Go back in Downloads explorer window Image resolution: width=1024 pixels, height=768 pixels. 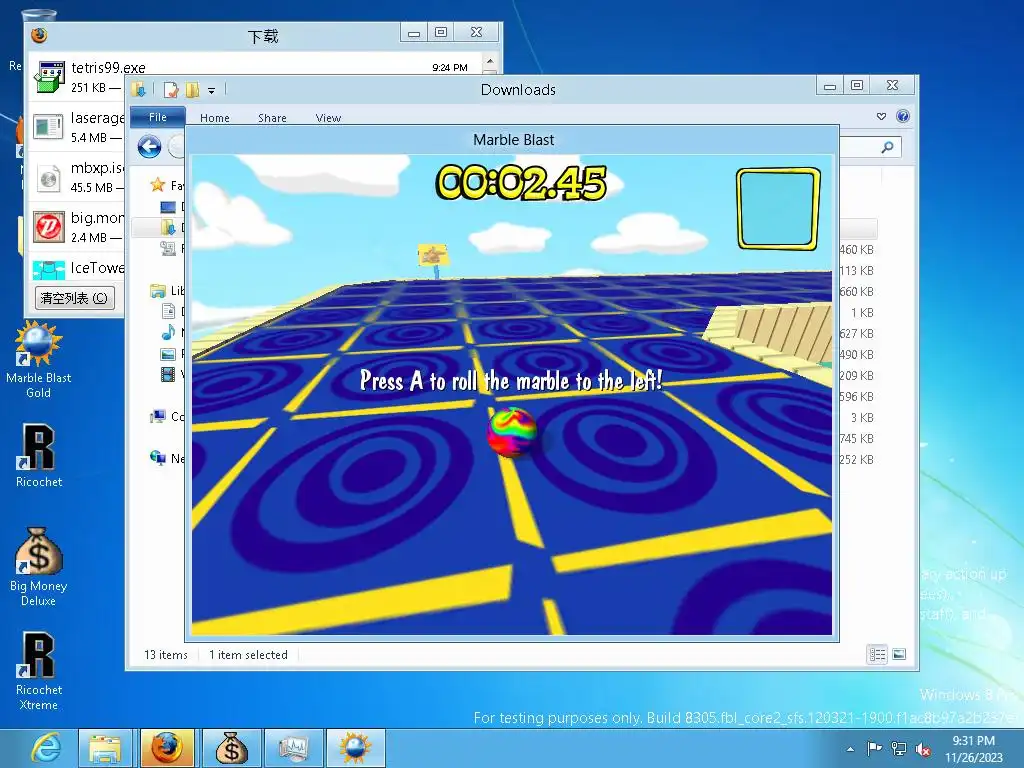click(150, 146)
